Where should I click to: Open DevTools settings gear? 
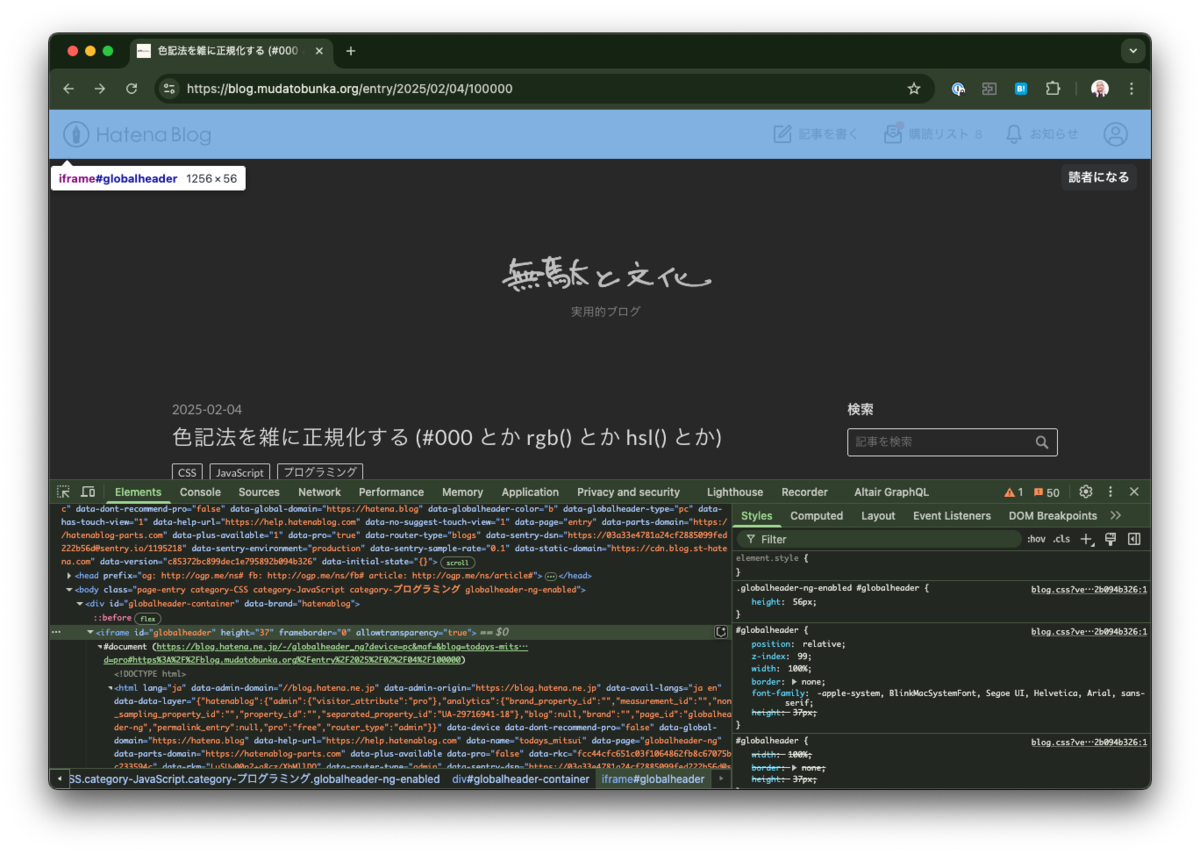point(1086,492)
